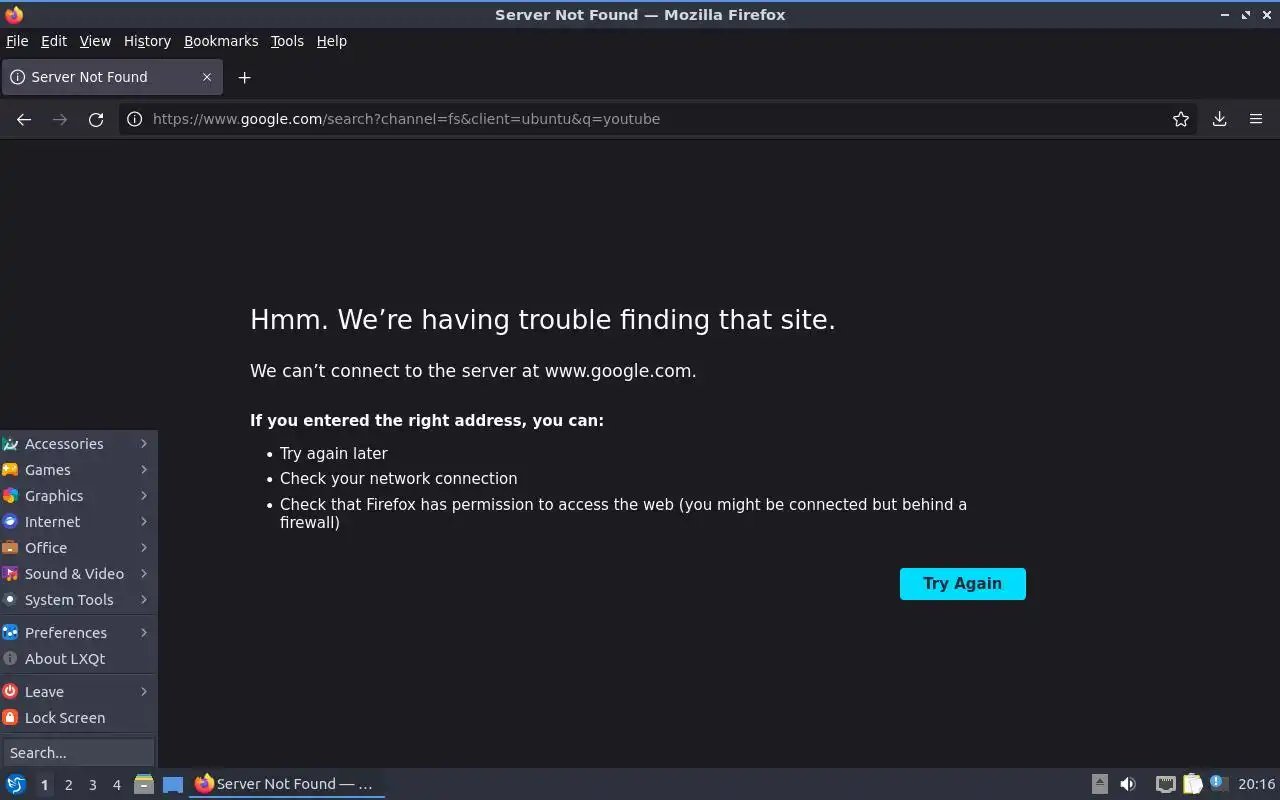The height and width of the screenshot is (800, 1280).
Task: Click the show desktop panel icon
Action: point(173,784)
